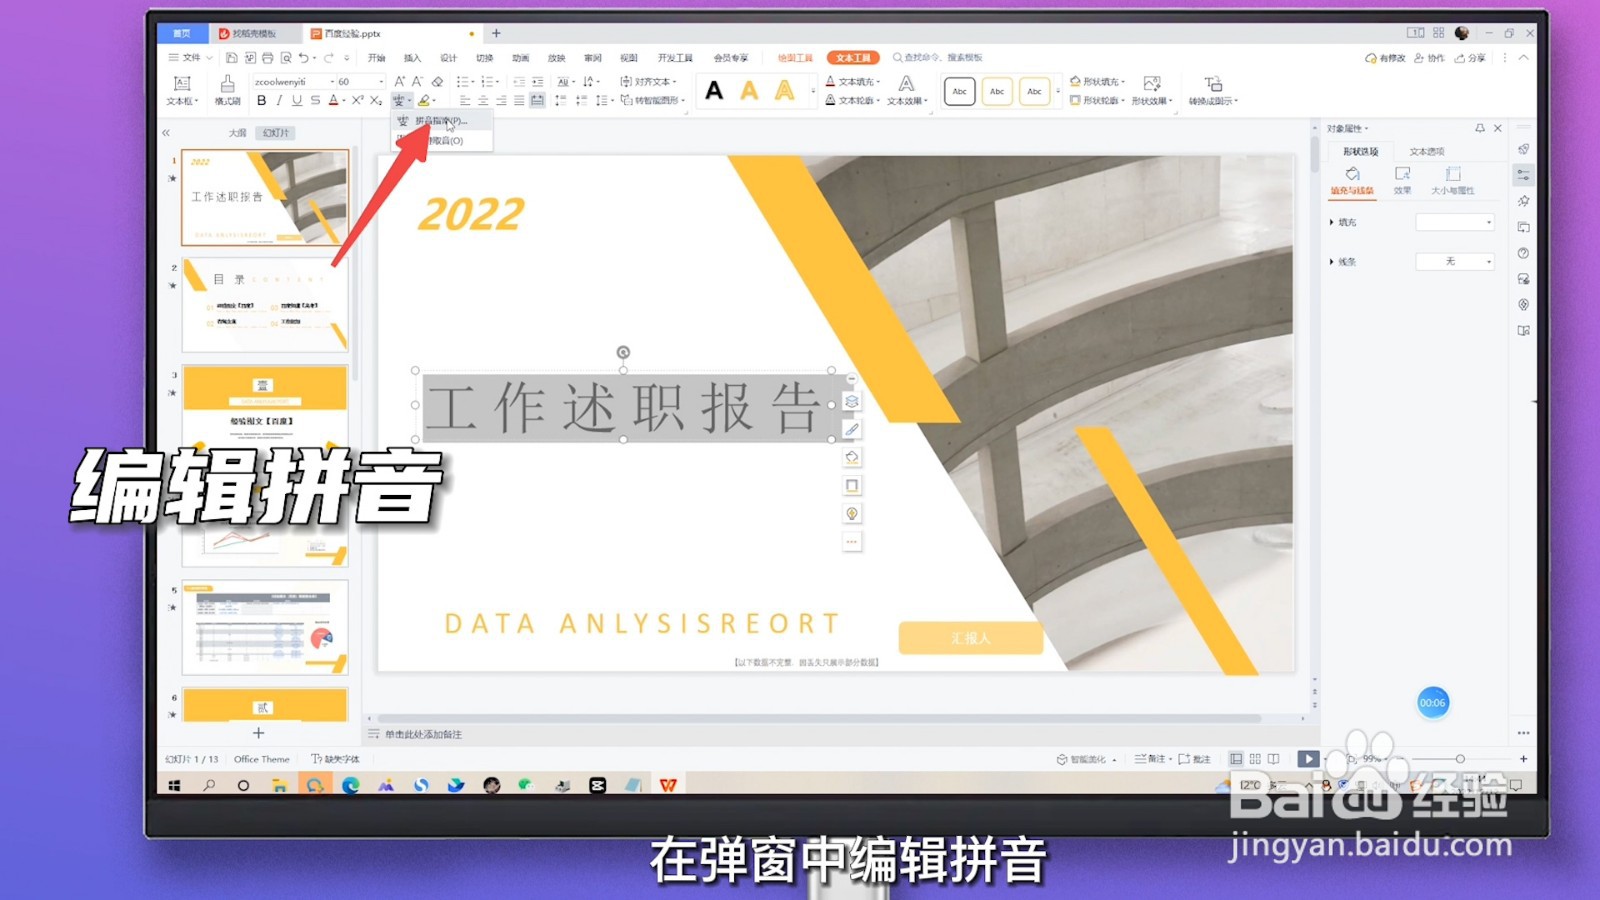The image size is (1600, 900).
Task: Align text right
Action: (x=501, y=100)
